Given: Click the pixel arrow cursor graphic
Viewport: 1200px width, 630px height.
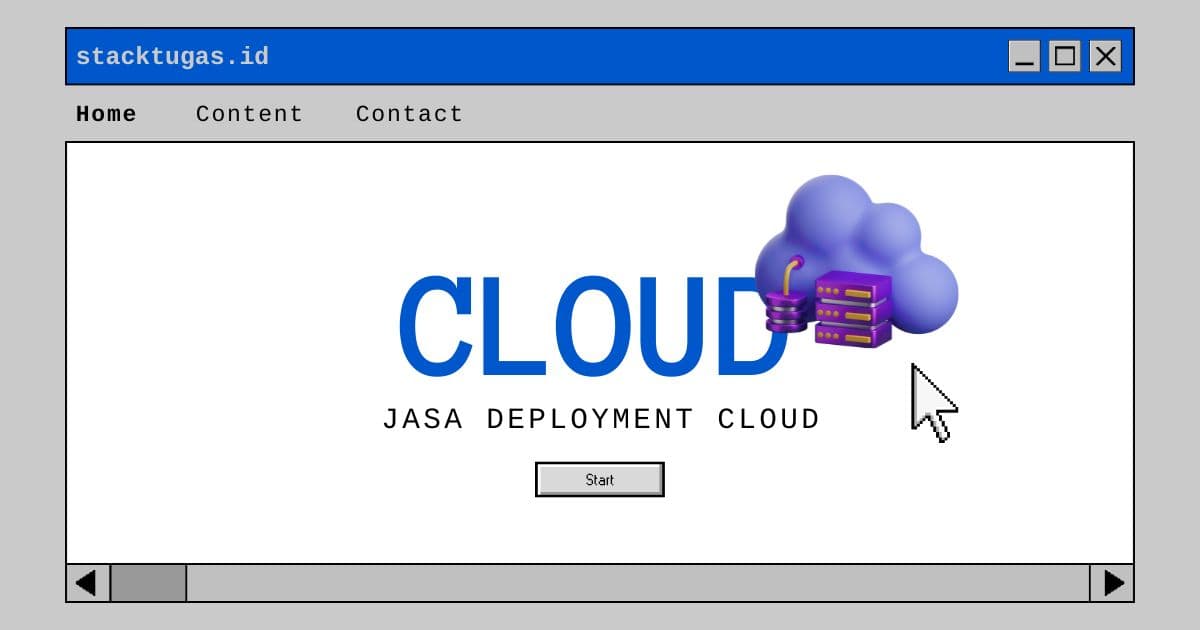Looking at the screenshot, I should (934, 403).
